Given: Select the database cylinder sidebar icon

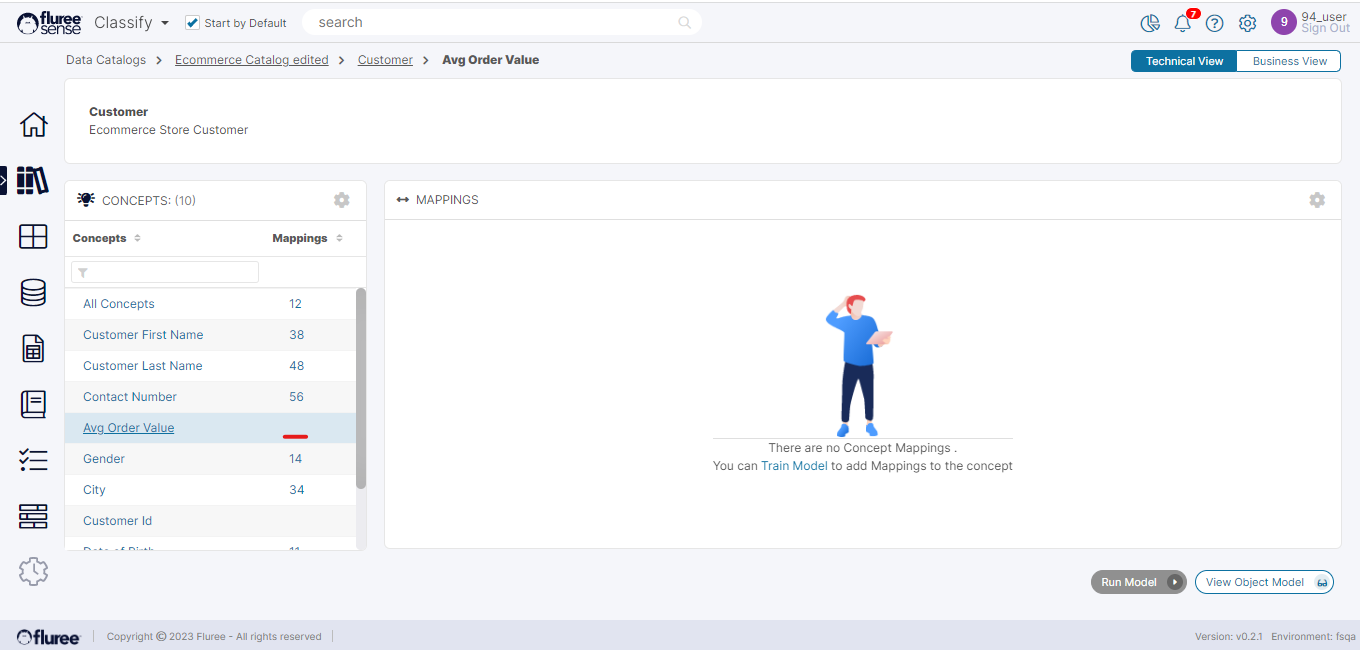Looking at the screenshot, I should 33,293.
